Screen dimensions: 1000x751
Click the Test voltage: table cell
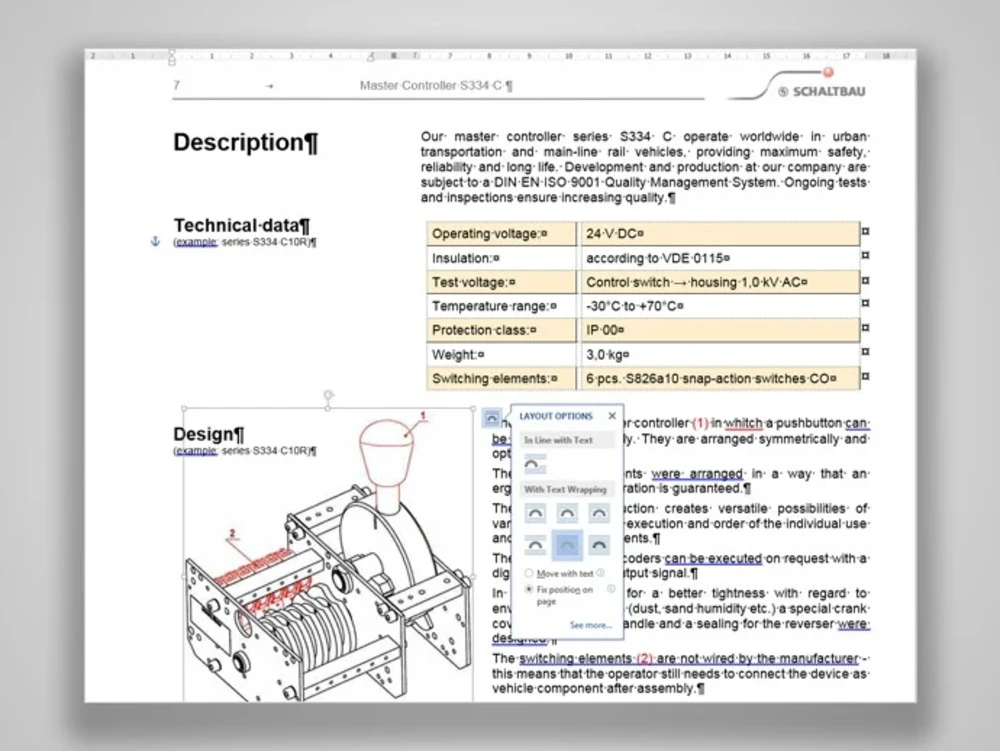(501, 282)
